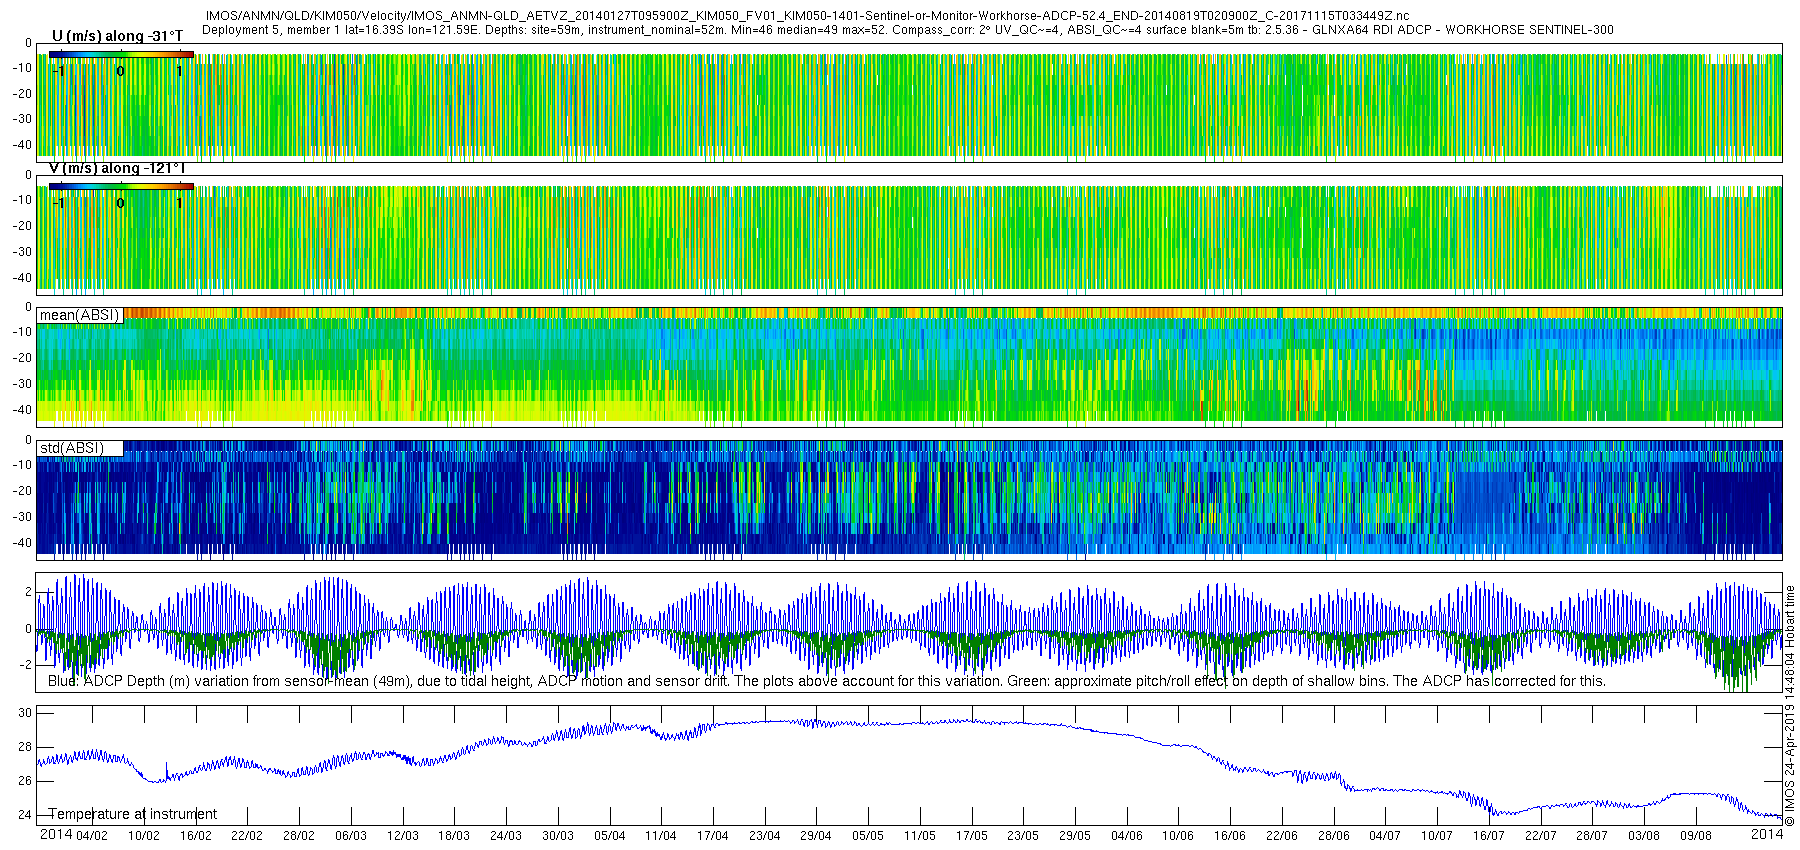Click the 'Temperature at instrument' label
This screenshot has height=850, width=1800.
pos(132,814)
